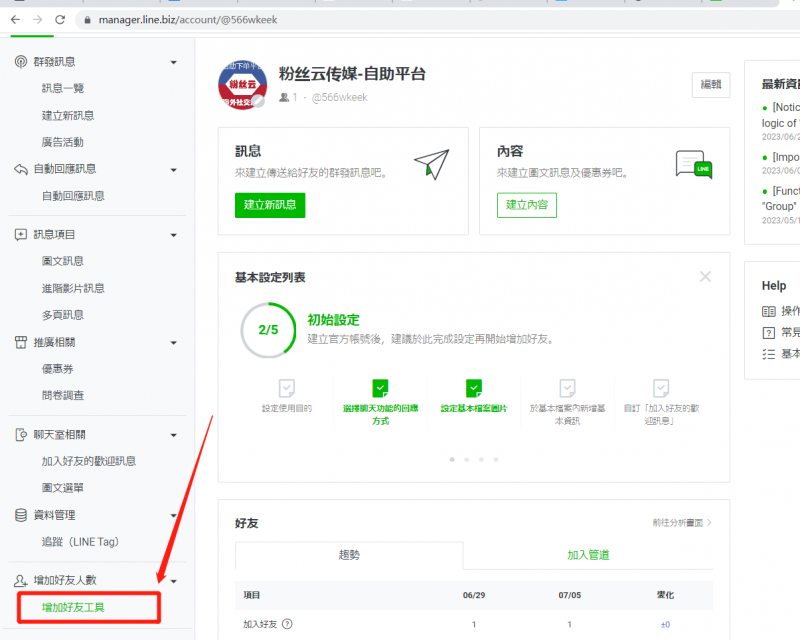Open the 選擇聊天功能的回應方式 checked step
Viewport: 800px width, 640px height.
click(380, 402)
